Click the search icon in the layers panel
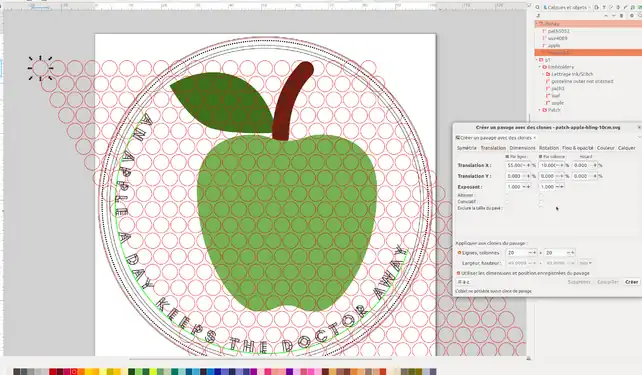Screen dimensions: 642x375 (x=537, y=7)
